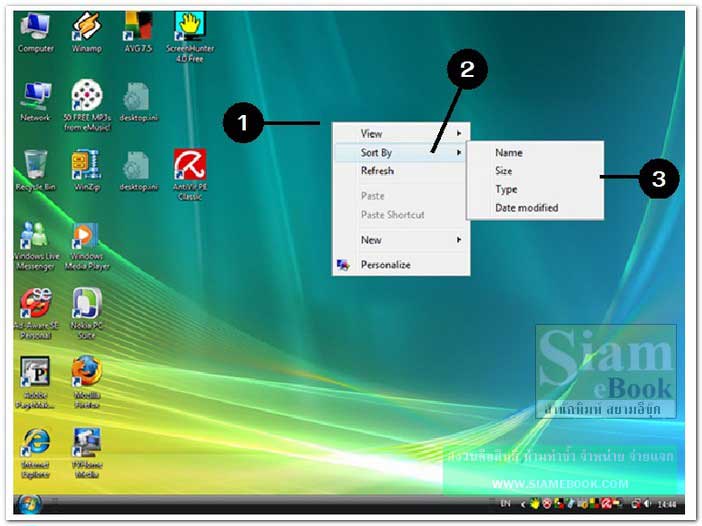Open the Windows Start orb

pyautogui.click(x=30, y=505)
